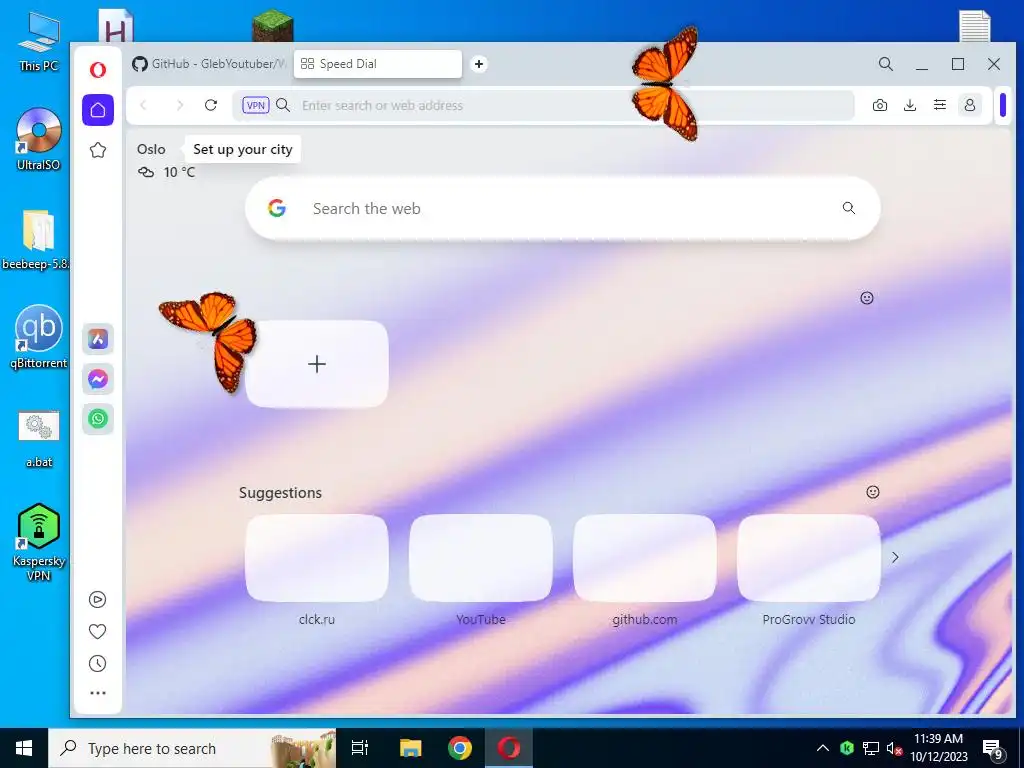Open Messenger in the sidebar
Image resolution: width=1024 pixels, height=768 pixels.
pos(98,379)
